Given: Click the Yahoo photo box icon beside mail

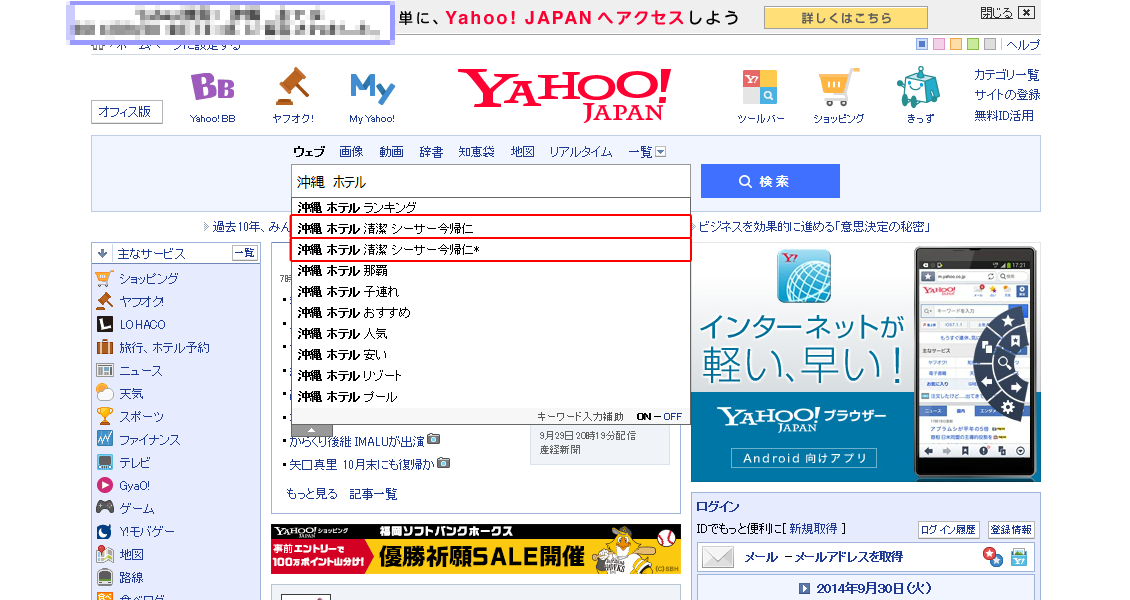Looking at the screenshot, I should click(1019, 557).
